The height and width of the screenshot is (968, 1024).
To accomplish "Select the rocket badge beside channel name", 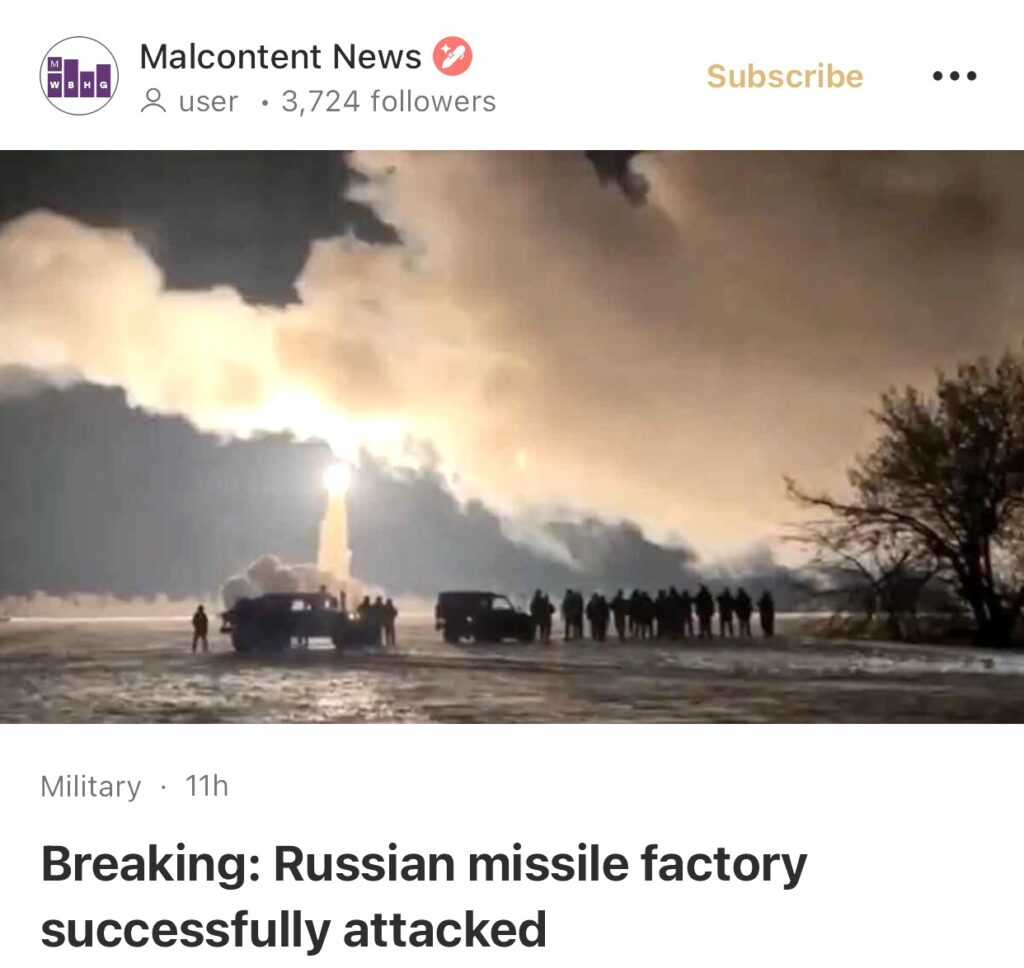I will 453,56.
